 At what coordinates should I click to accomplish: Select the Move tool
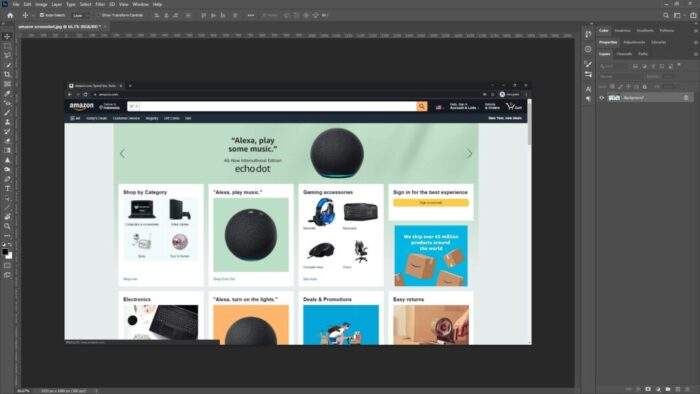pos(7,37)
